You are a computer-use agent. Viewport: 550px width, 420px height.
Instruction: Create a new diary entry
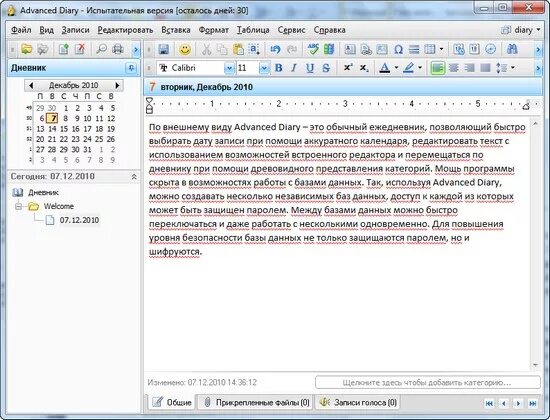(63, 49)
